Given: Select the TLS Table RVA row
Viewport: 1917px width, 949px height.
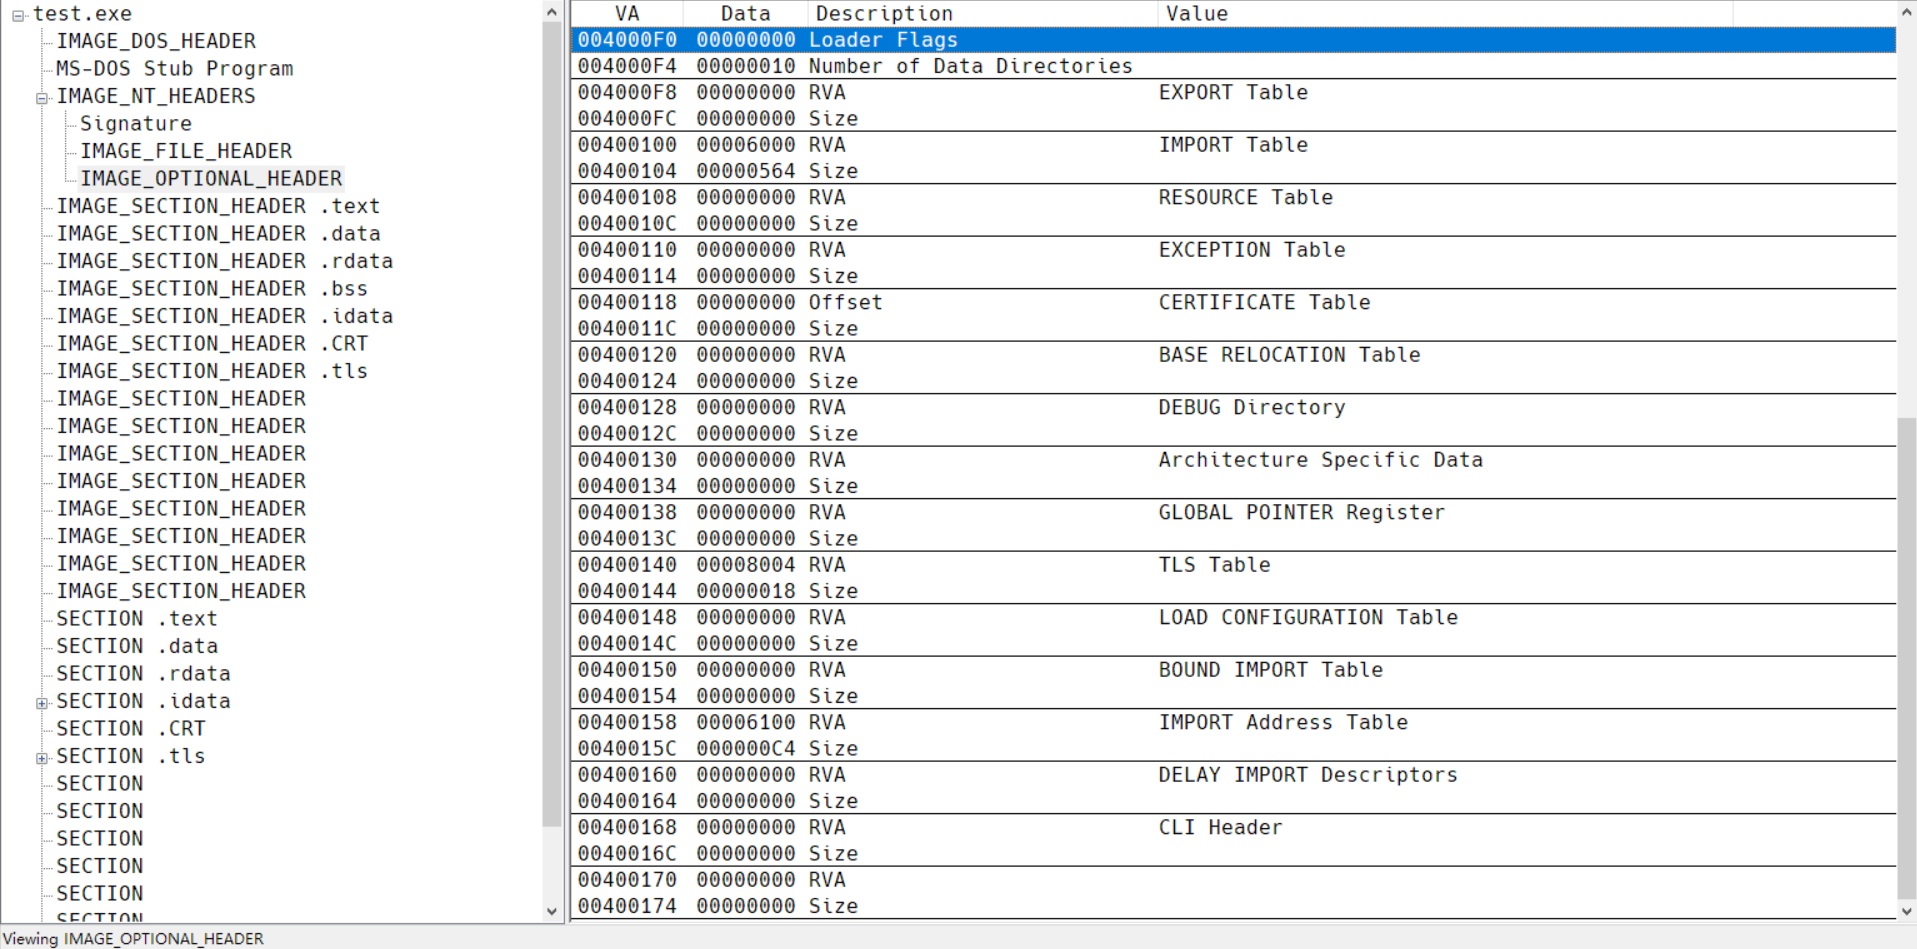Looking at the screenshot, I should (x=1234, y=565).
